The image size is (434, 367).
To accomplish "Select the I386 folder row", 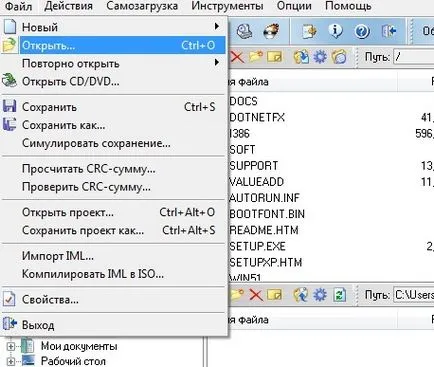I will click(239, 134).
